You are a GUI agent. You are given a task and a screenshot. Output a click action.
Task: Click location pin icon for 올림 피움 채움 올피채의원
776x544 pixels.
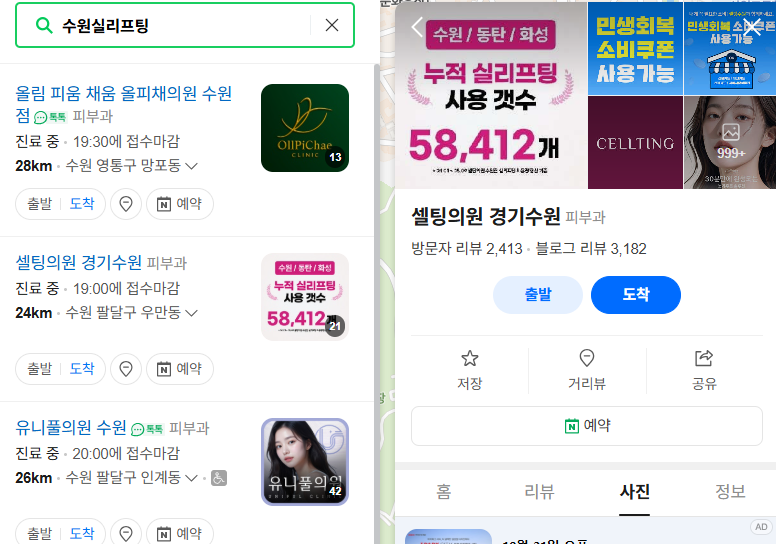click(x=126, y=203)
